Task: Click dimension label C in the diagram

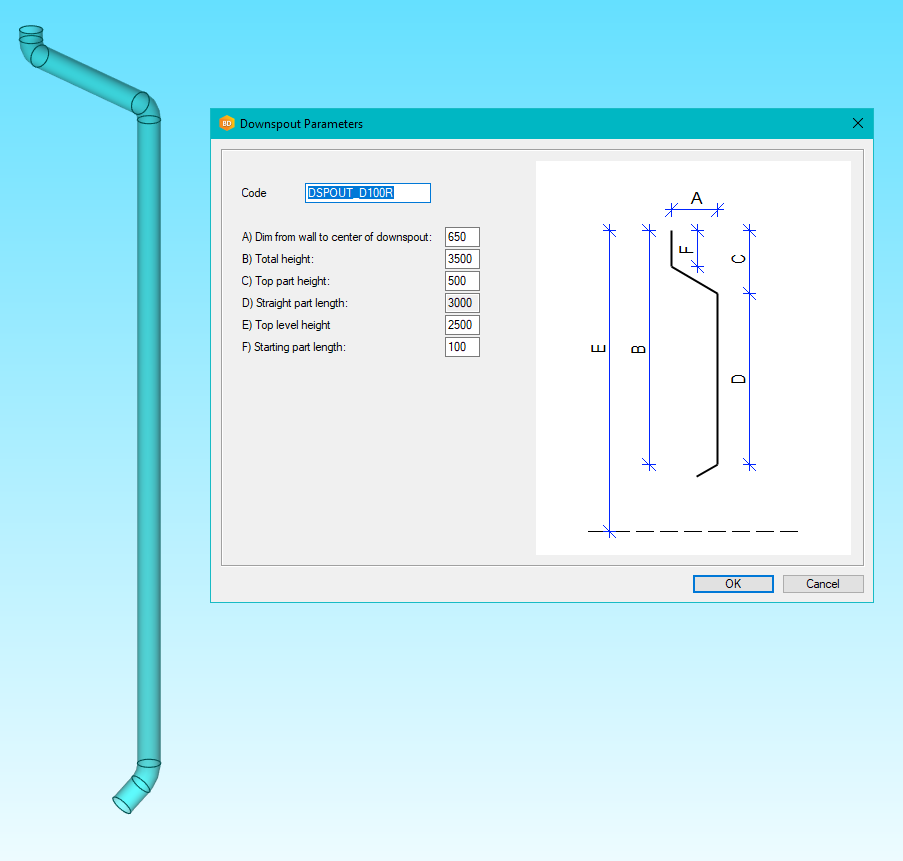Action: (x=739, y=260)
